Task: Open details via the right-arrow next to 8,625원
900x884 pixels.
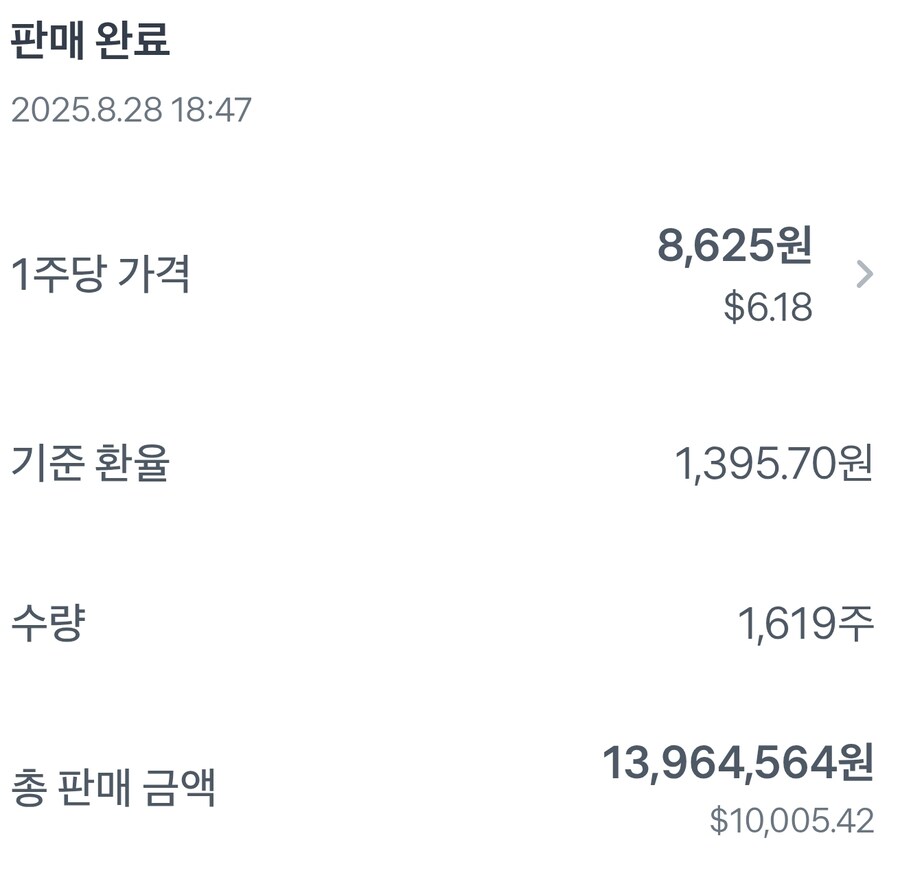Action: point(866,274)
